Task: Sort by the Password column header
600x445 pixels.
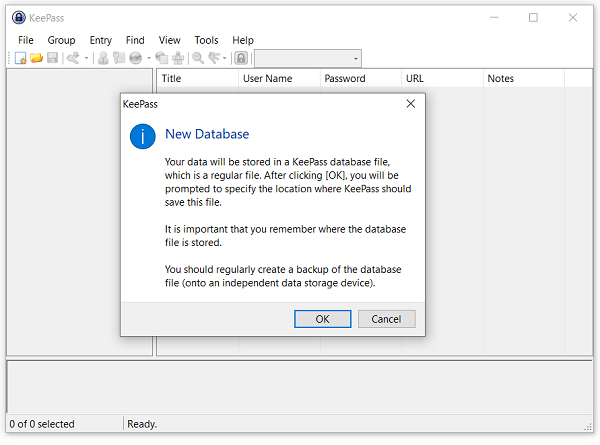Action: point(360,78)
